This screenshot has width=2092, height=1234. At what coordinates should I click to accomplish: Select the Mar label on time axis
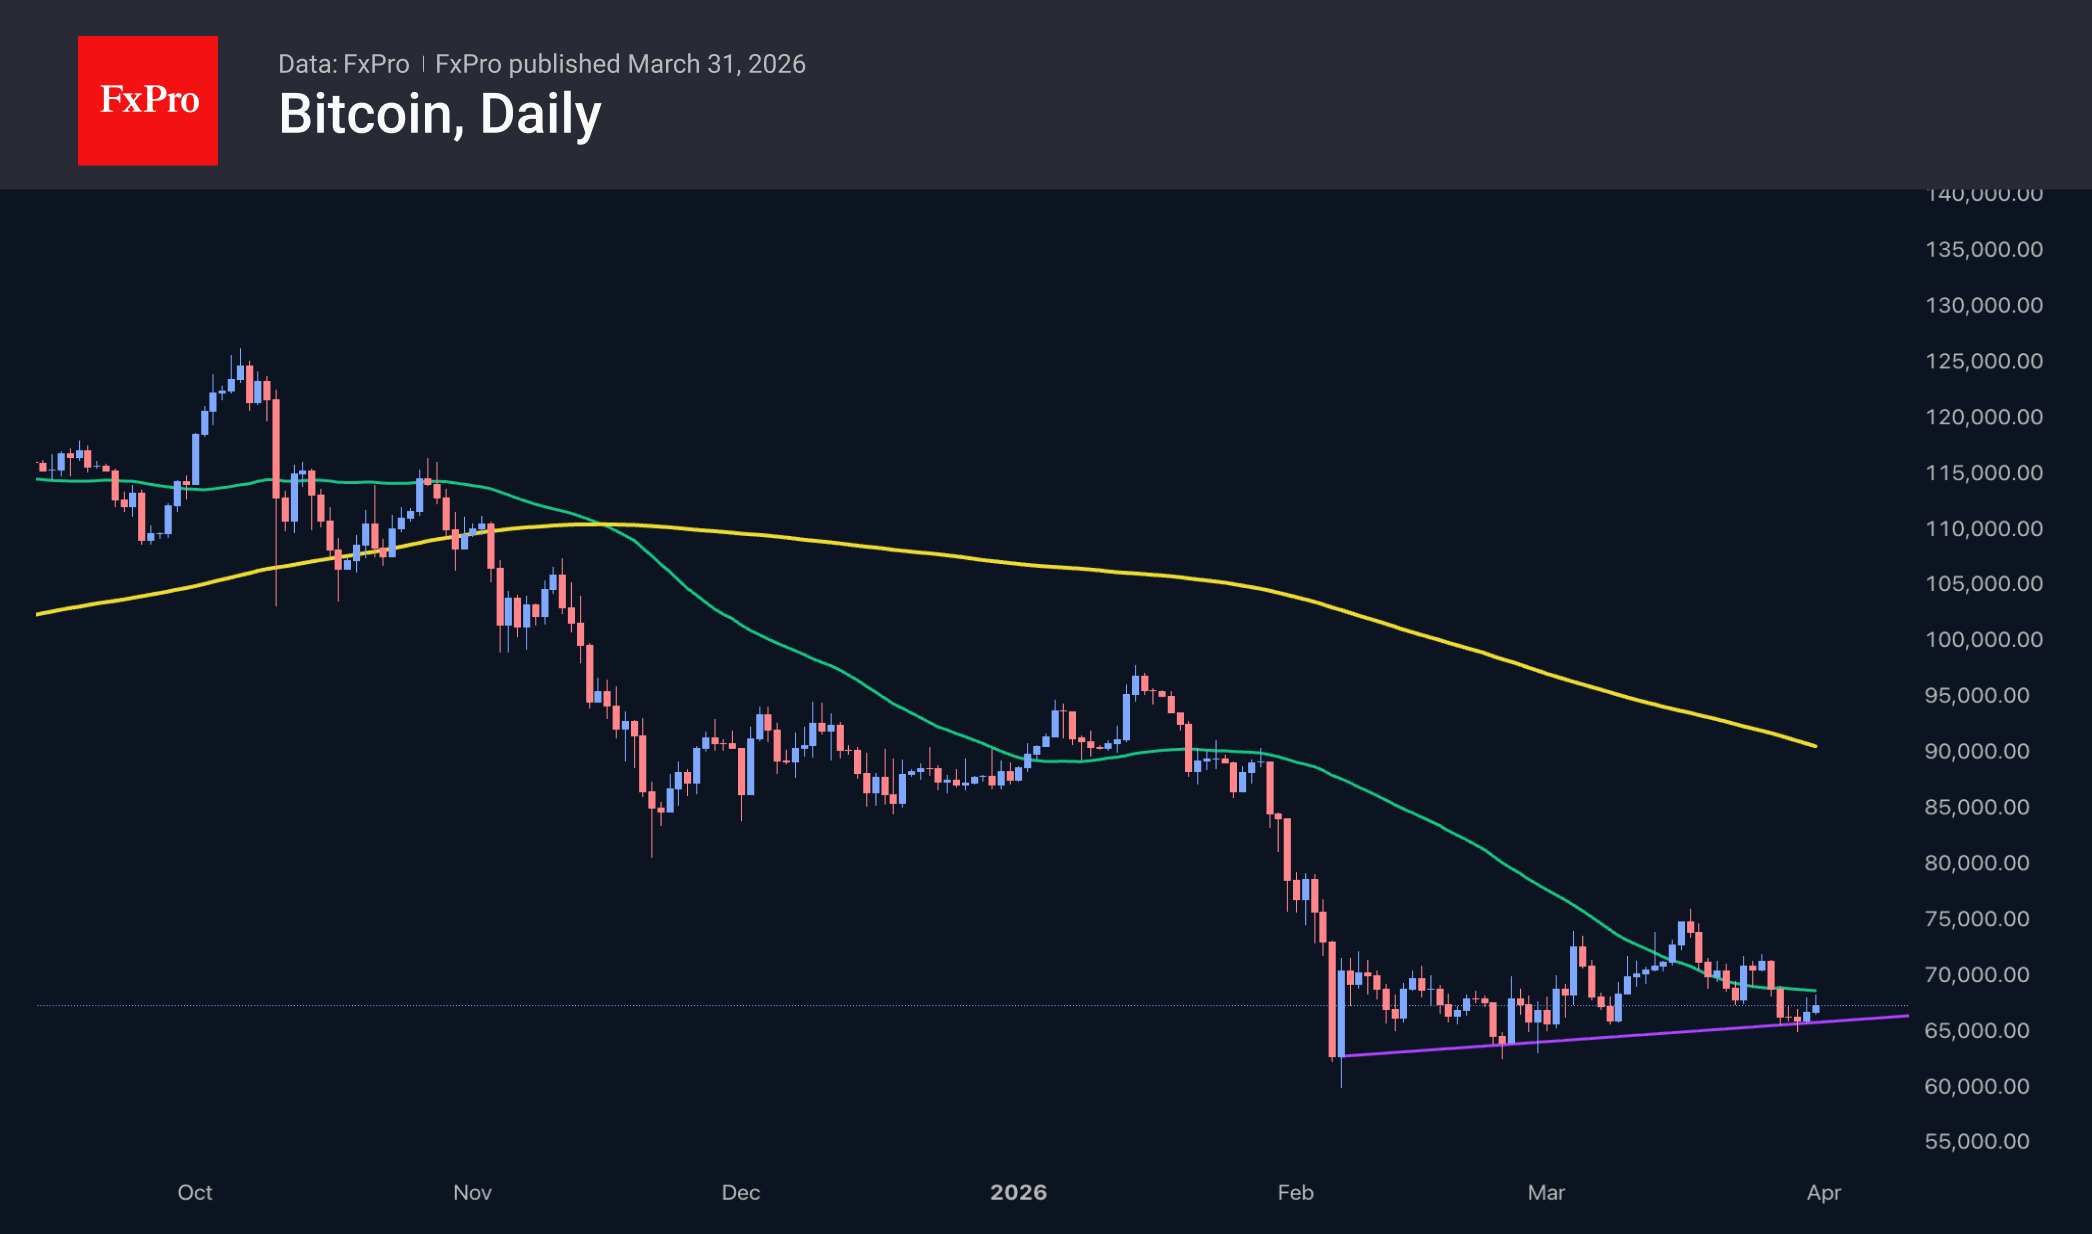coord(1546,1192)
